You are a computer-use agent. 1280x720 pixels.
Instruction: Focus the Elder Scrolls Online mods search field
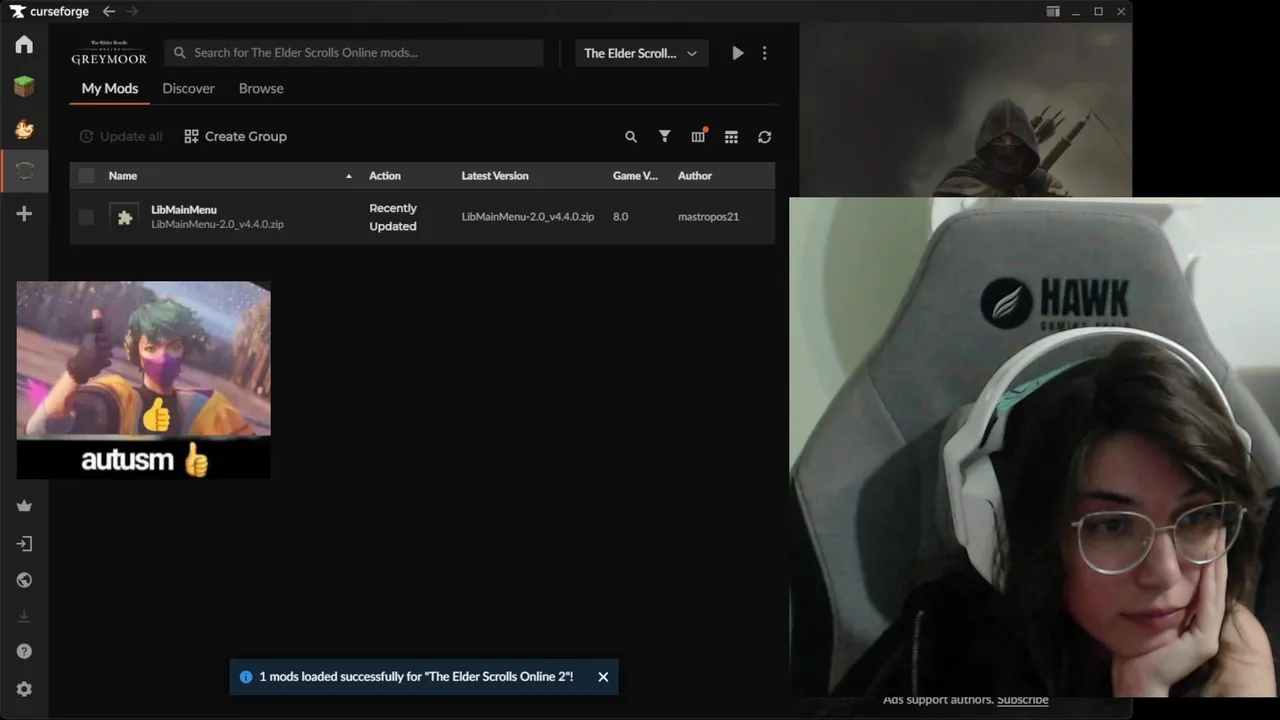354,53
